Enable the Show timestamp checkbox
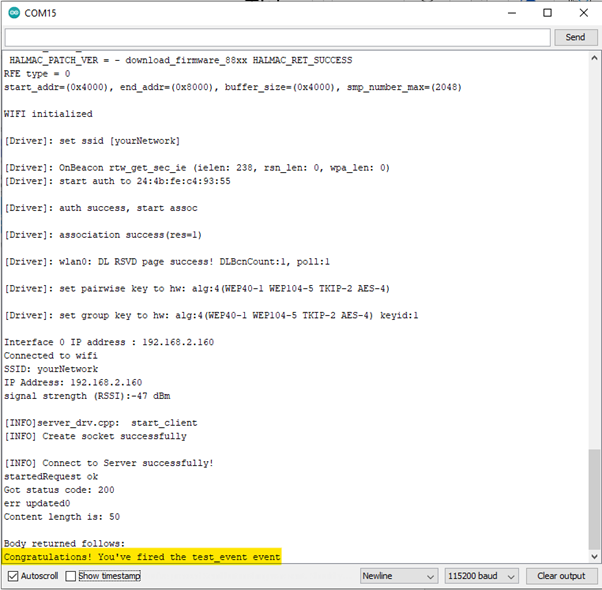Viewport: 602px width, 590px height. point(71,576)
